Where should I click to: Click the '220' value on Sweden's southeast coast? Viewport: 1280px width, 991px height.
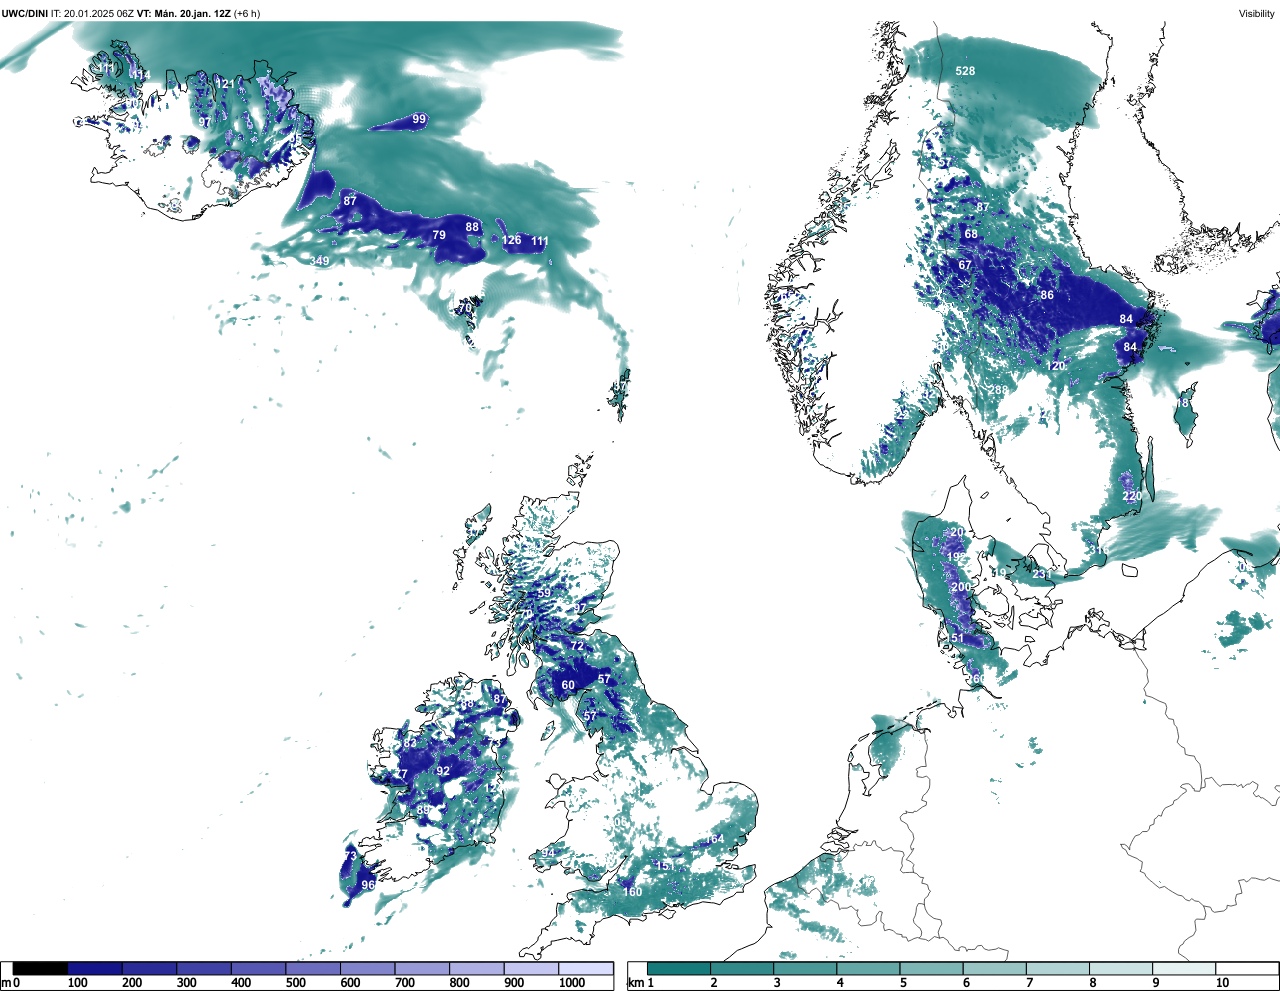pos(1132,496)
